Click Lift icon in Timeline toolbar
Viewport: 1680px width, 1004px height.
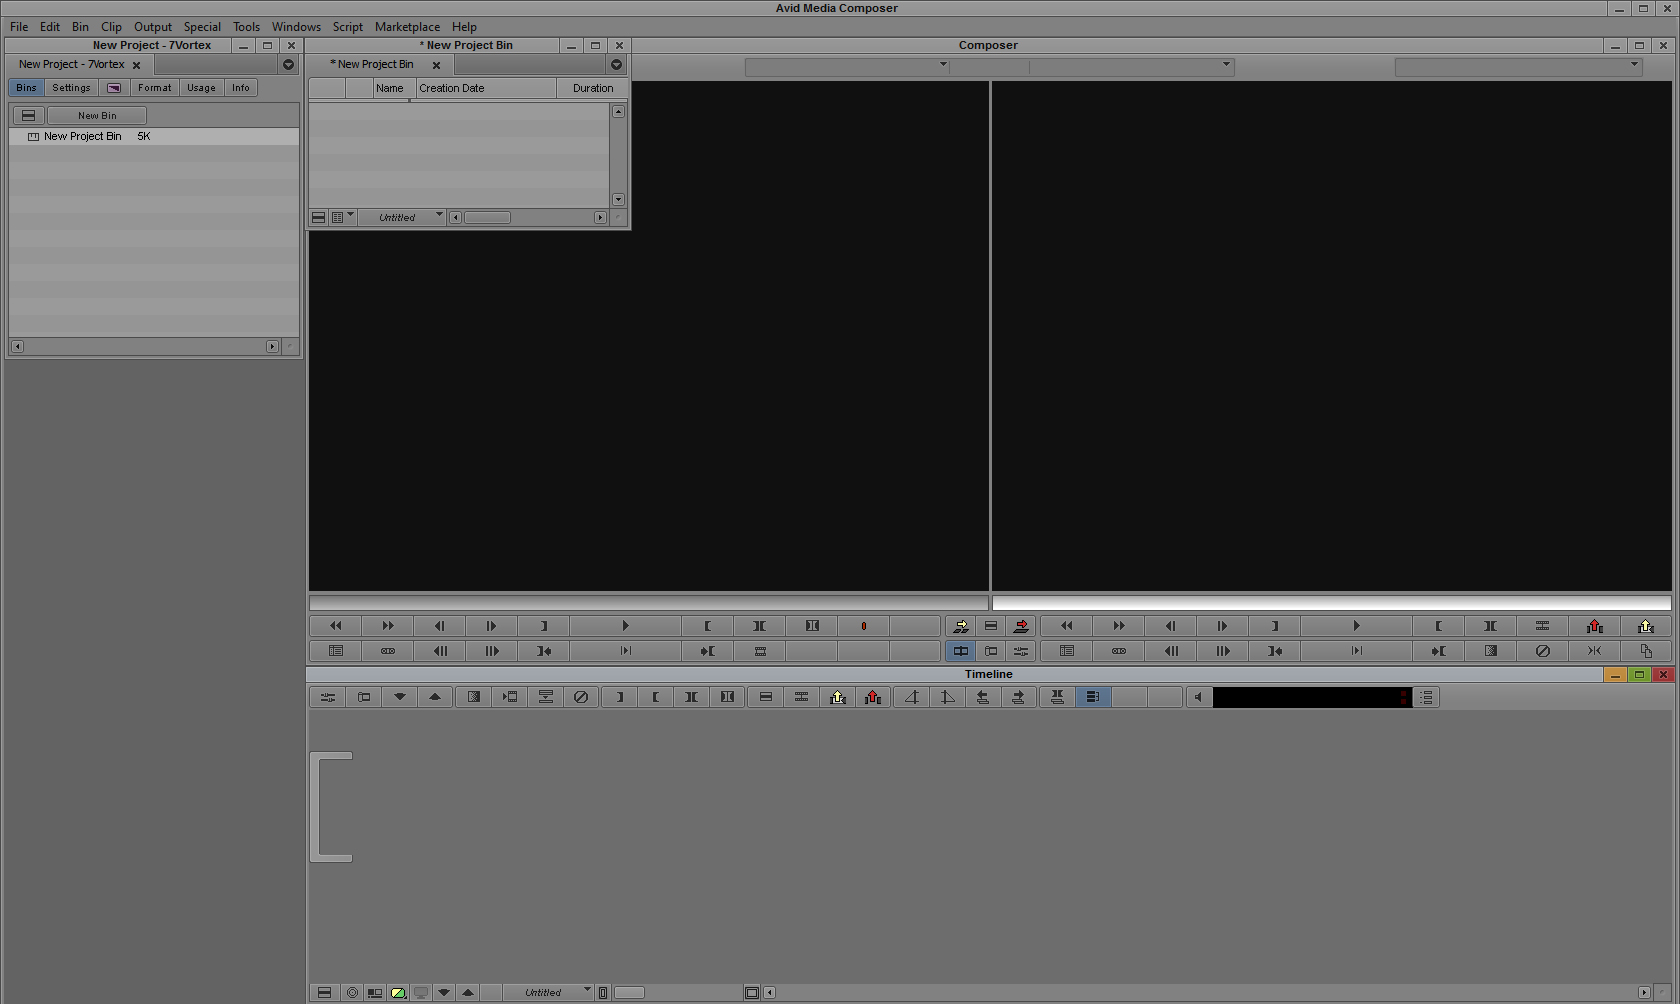(x=838, y=697)
